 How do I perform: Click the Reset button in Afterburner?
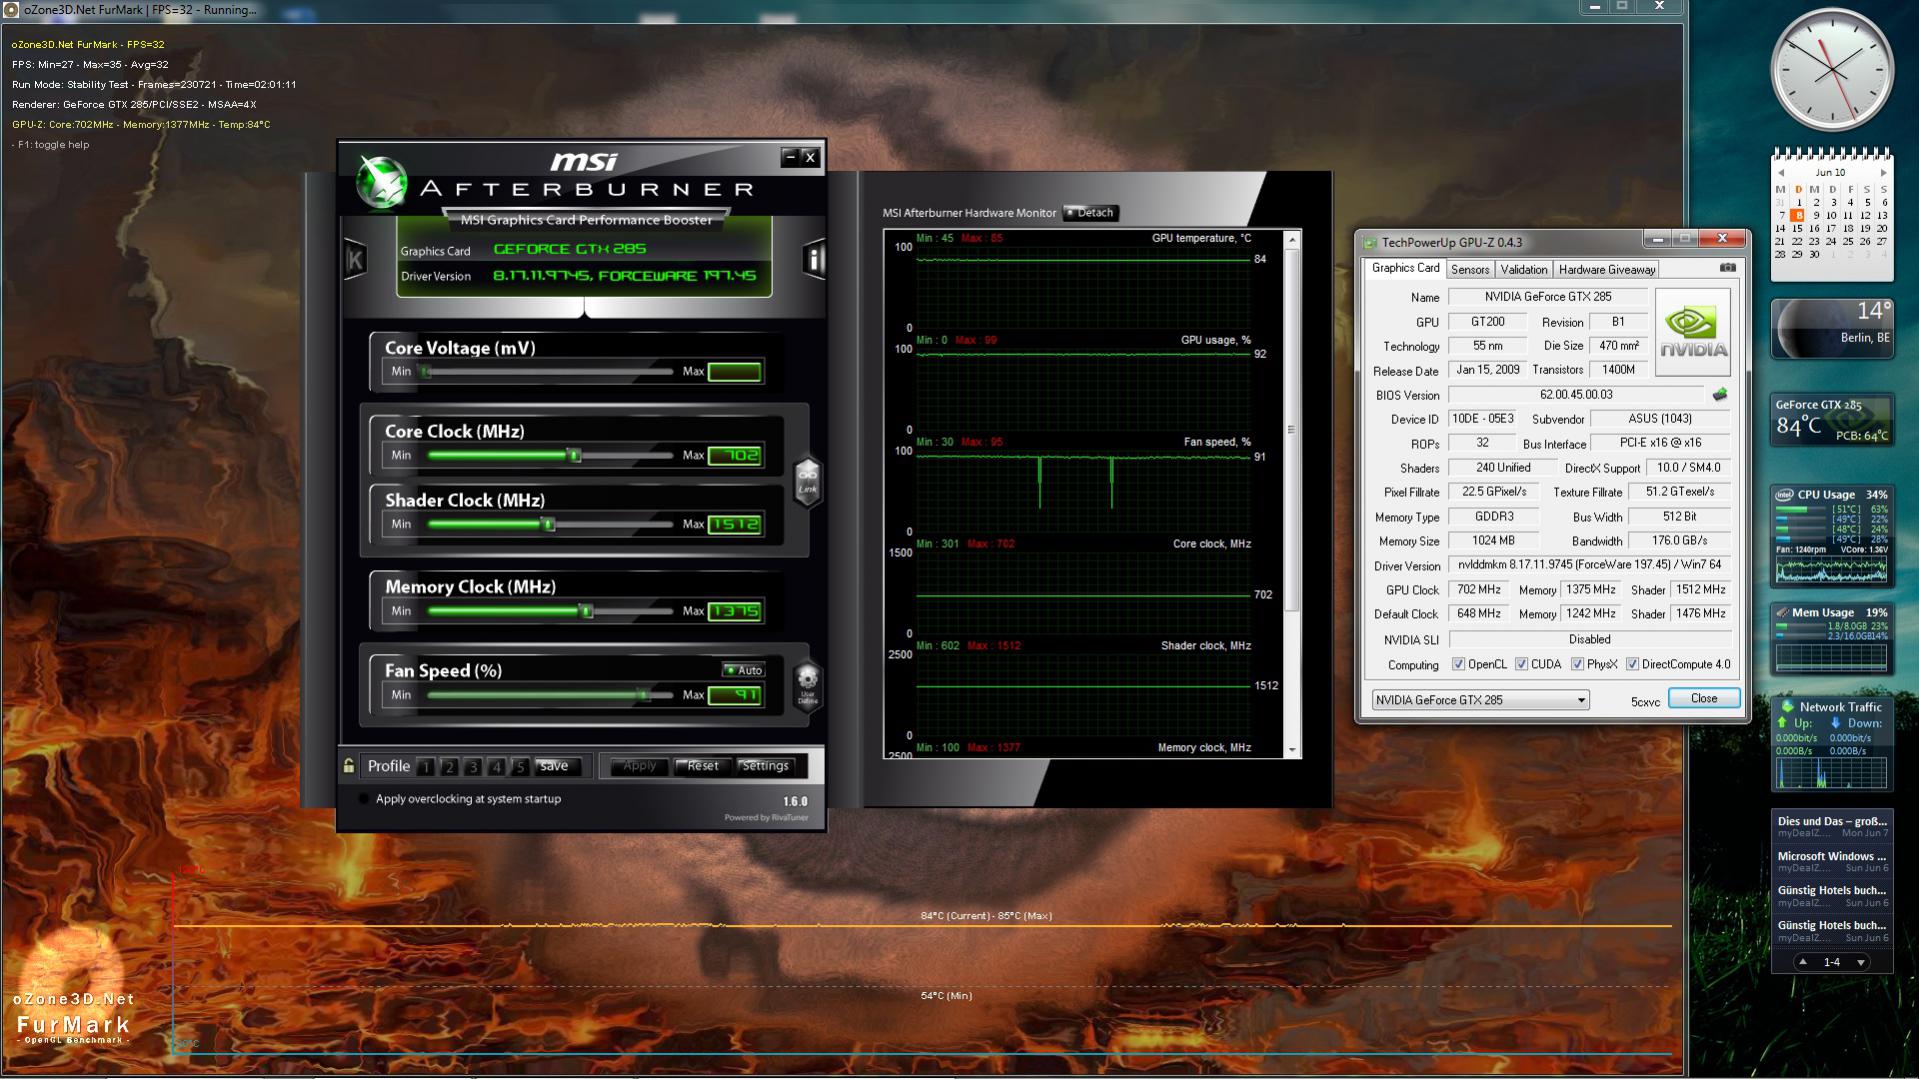pyautogui.click(x=702, y=766)
